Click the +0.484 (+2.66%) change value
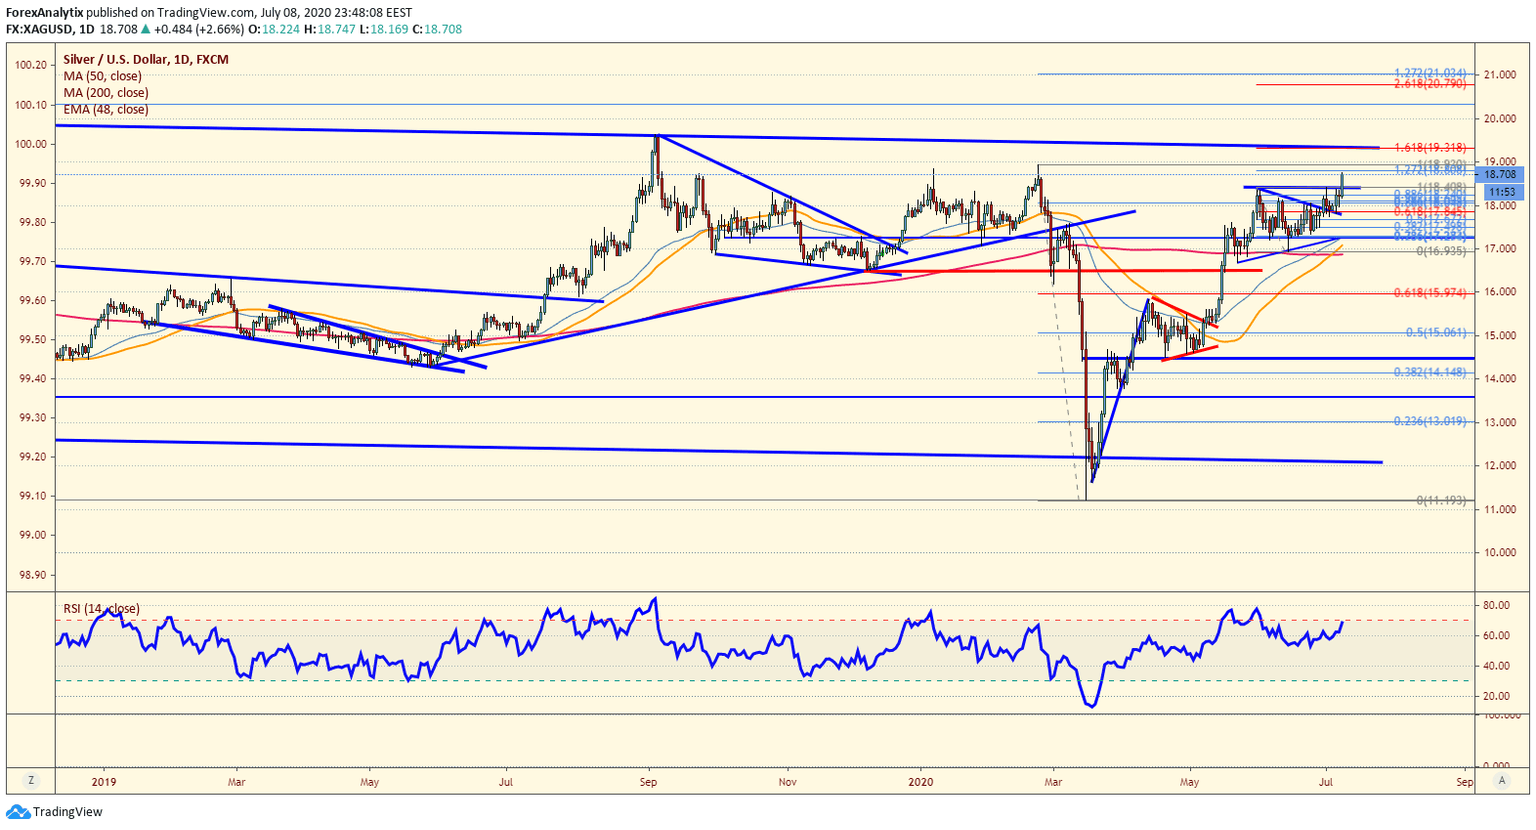The width and height of the screenshot is (1536, 830). click(199, 30)
